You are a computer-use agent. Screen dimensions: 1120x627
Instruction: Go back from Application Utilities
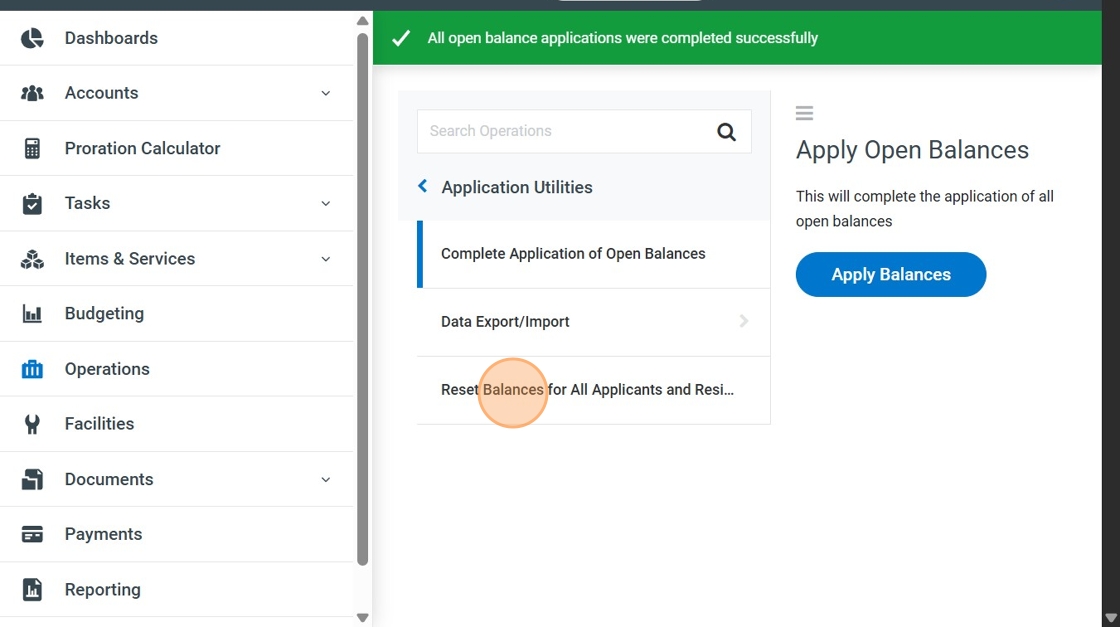[x=423, y=186]
